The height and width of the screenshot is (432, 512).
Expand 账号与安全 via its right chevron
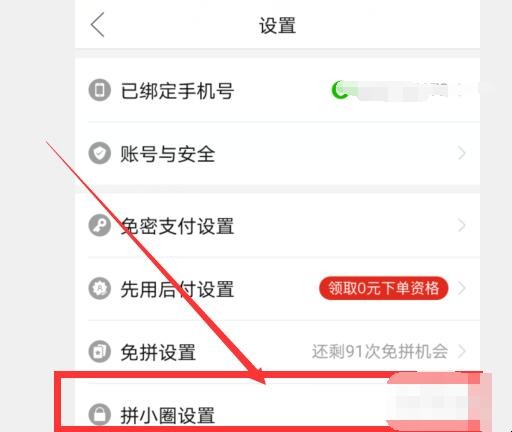[462, 153]
